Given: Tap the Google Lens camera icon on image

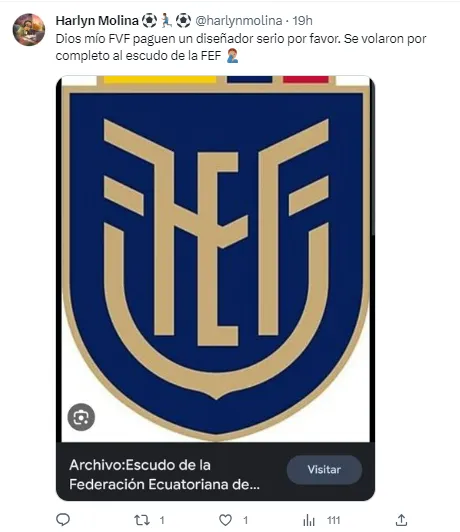Looking at the screenshot, I should click(x=81, y=417).
